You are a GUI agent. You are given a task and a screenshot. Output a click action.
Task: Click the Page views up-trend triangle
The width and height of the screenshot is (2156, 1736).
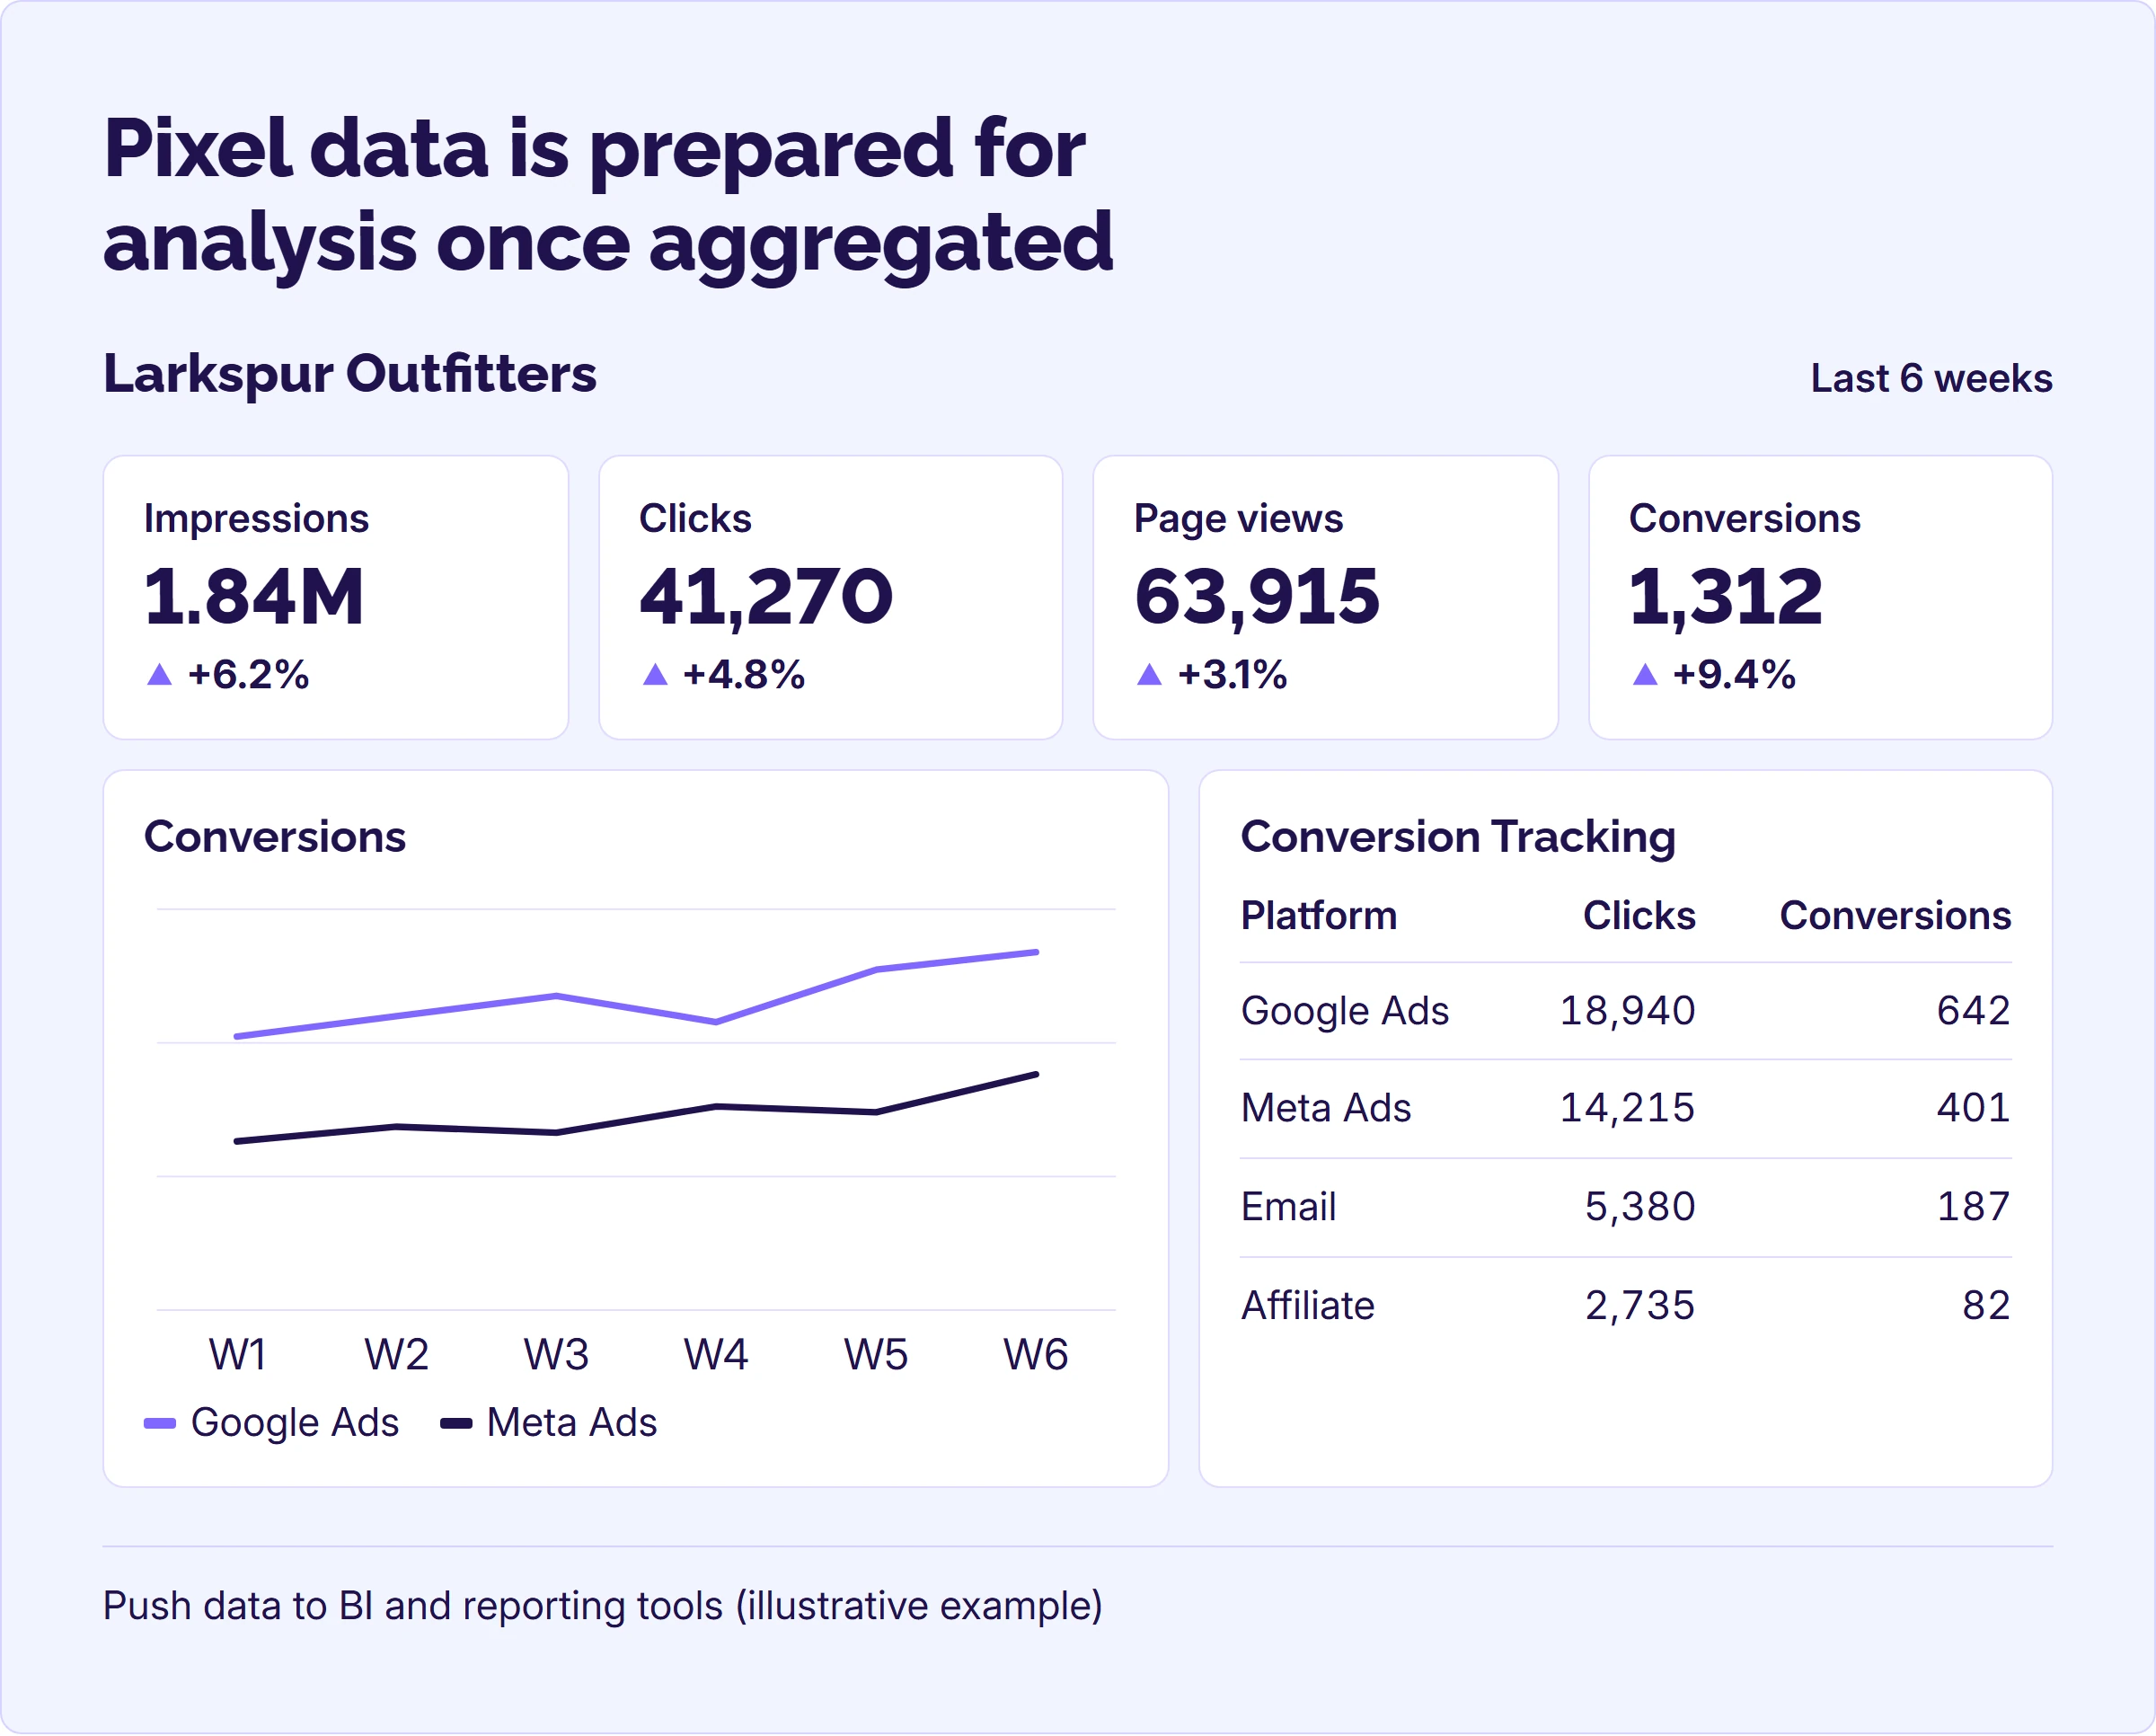click(x=1149, y=675)
